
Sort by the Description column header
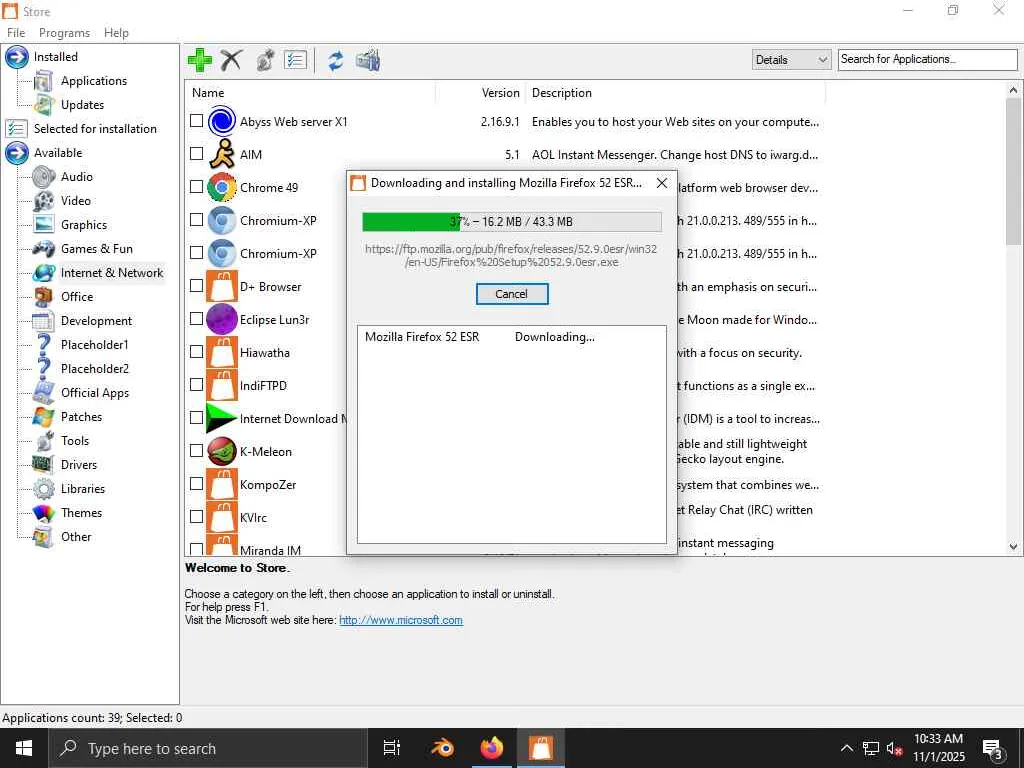click(675, 93)
